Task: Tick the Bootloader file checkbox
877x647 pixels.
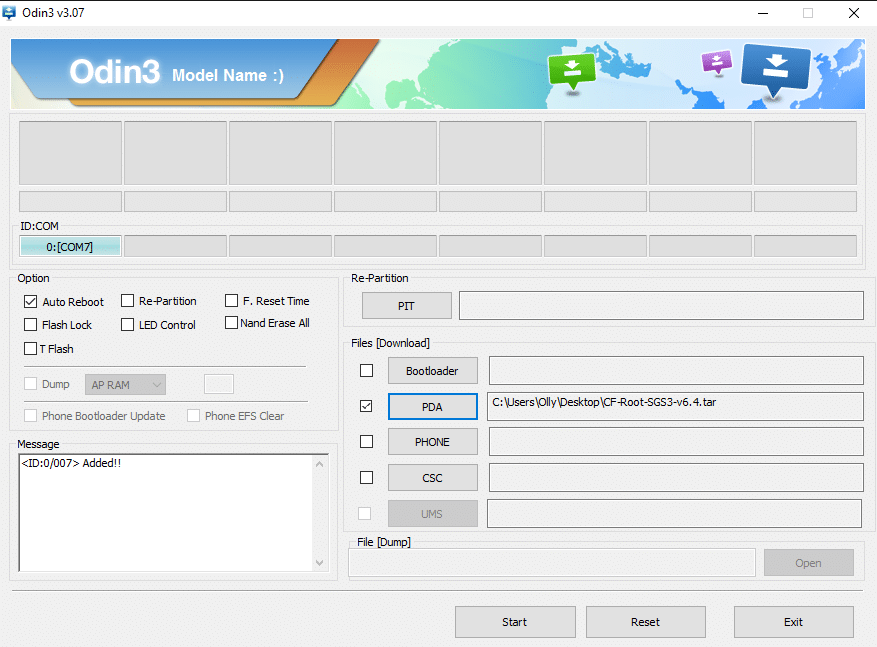Action: pos(366,370)
